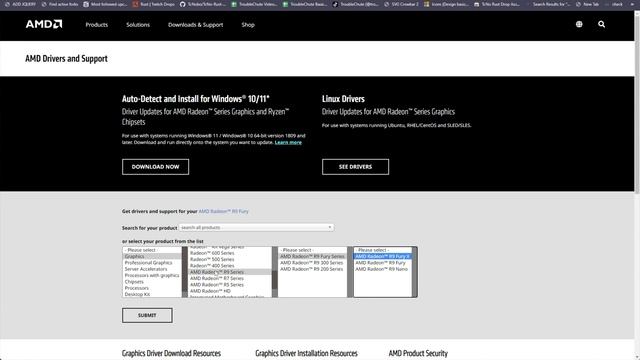The height and width of the screenshot is (360, 640).
Task: Open the New Tab bookmark
Action: coord(587,4)
